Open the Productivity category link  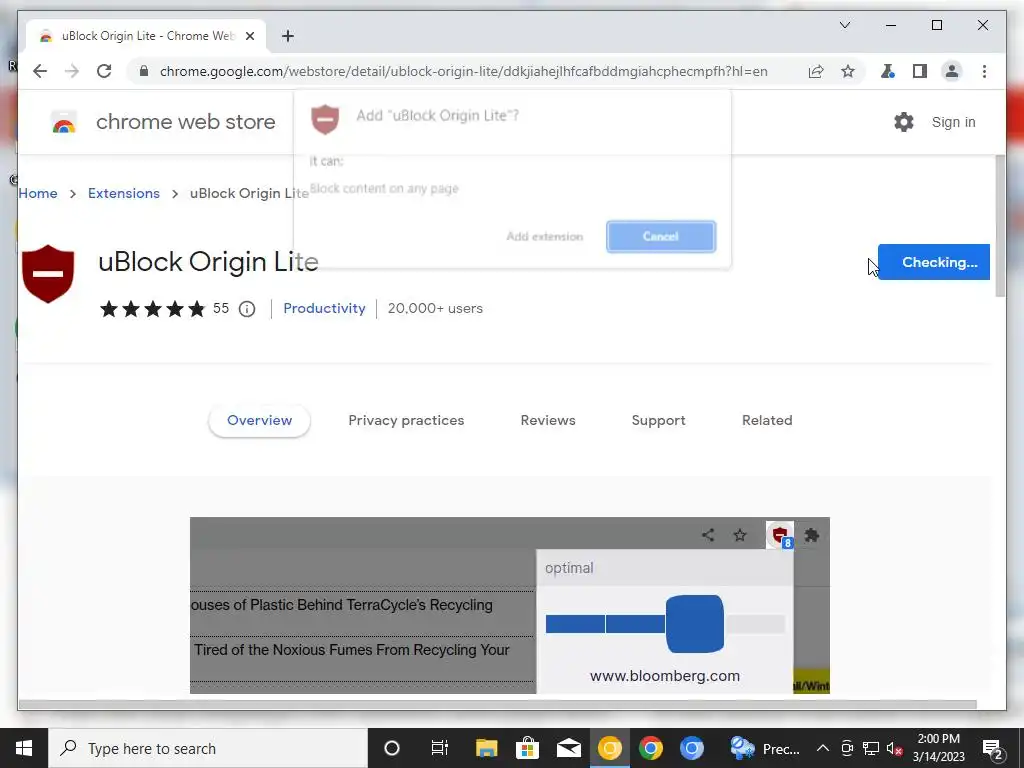(324, 308)
